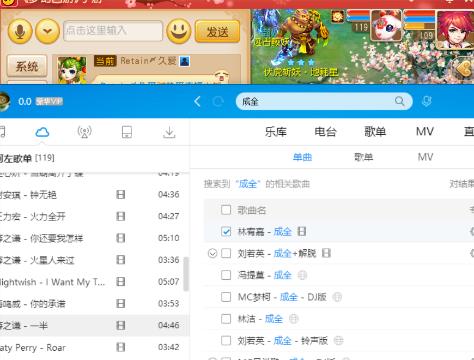Click MV icon on 你的承诺 row
Screen dimensions: 474x360
121,303
